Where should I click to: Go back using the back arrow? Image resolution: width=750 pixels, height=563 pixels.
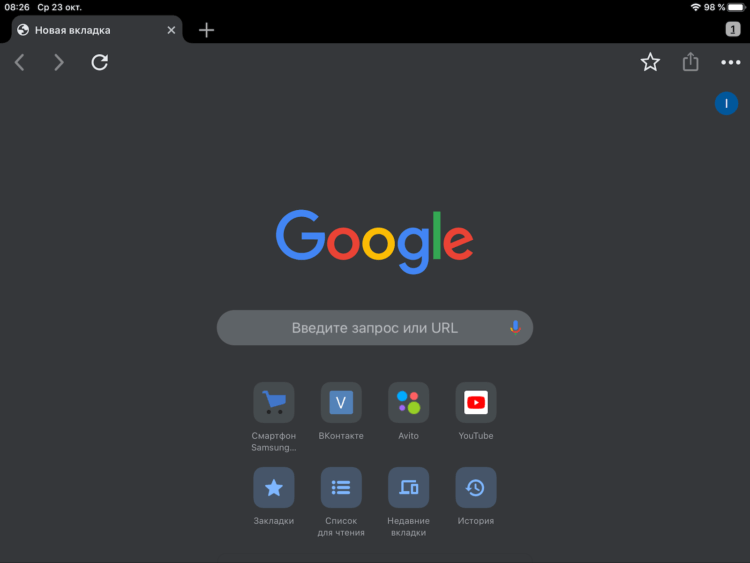tap(20, 62)
